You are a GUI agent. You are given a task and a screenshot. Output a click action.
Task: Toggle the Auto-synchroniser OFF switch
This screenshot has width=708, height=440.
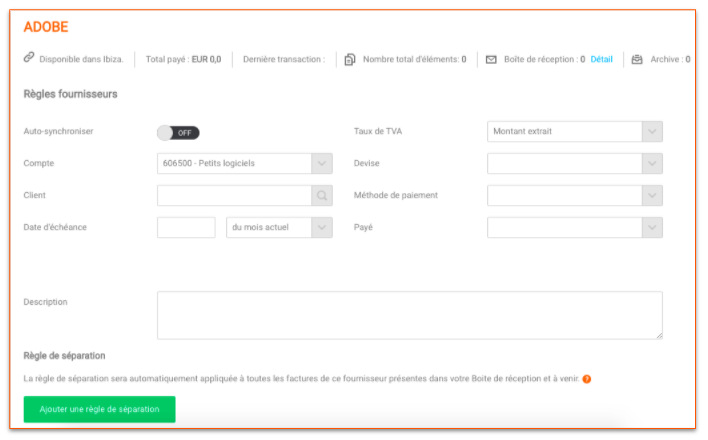pyautogui.click(x=178, y=133)
